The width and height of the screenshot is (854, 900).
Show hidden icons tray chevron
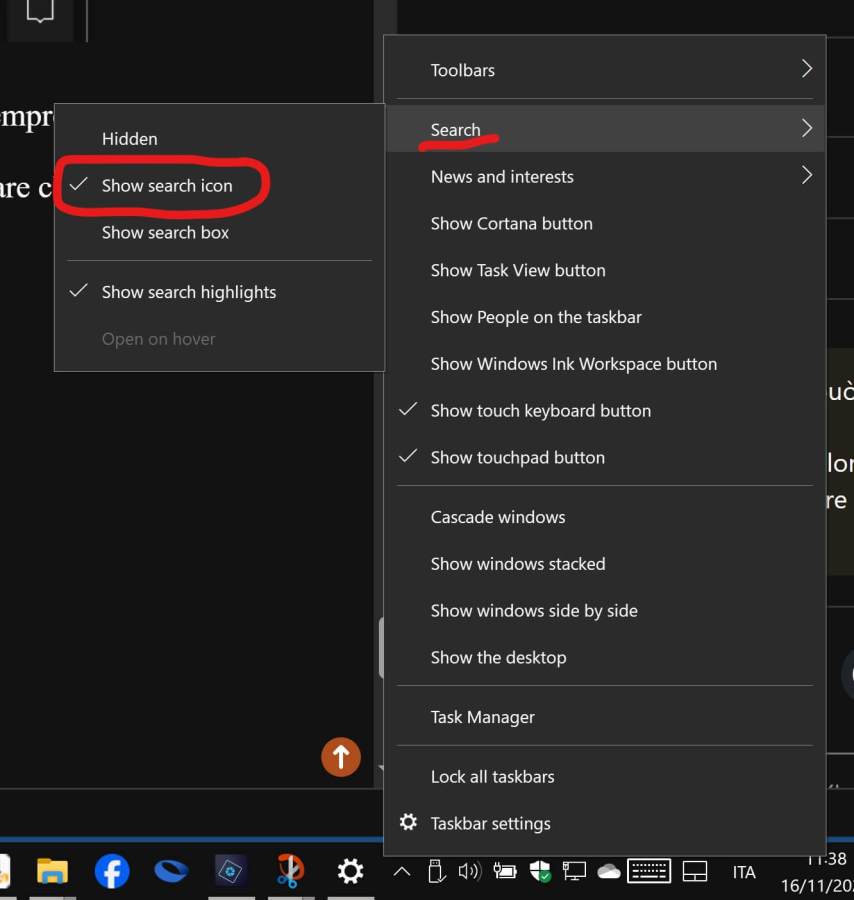click(x=402, y=871)
